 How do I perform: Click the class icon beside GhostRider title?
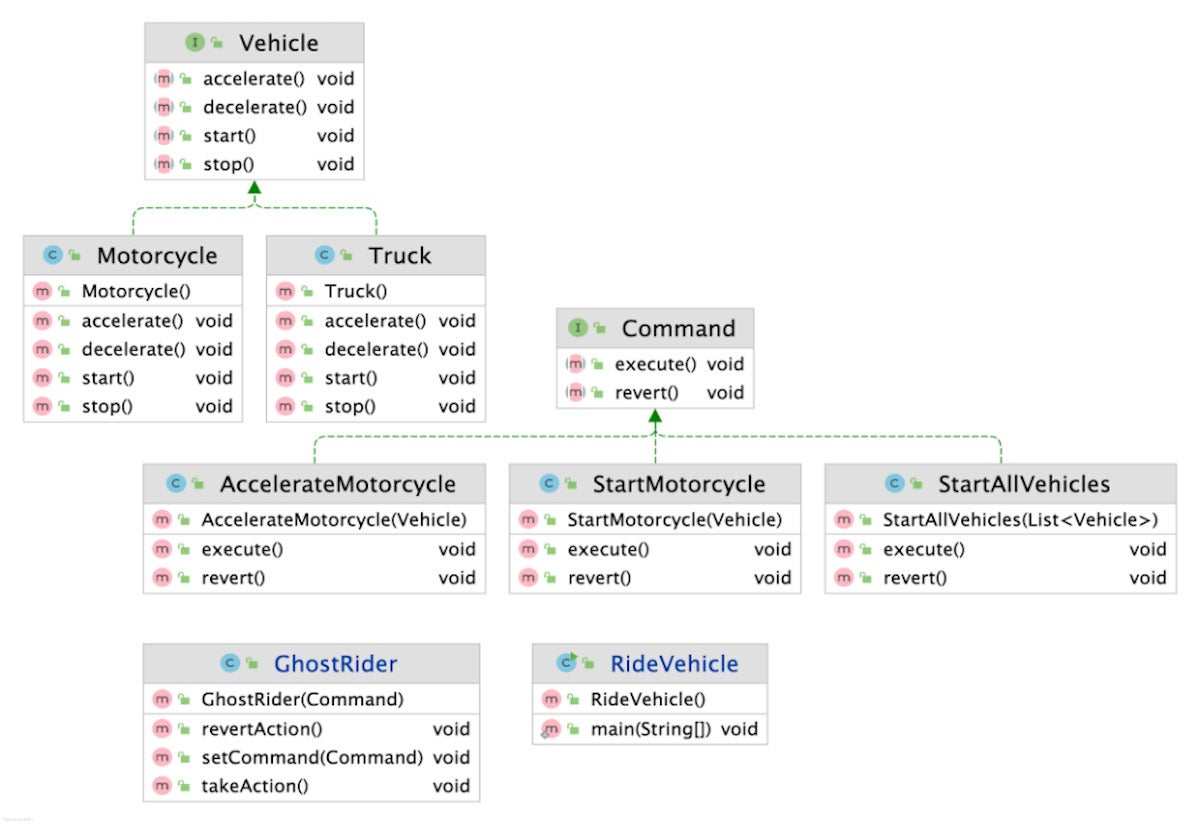pos(230,663)
